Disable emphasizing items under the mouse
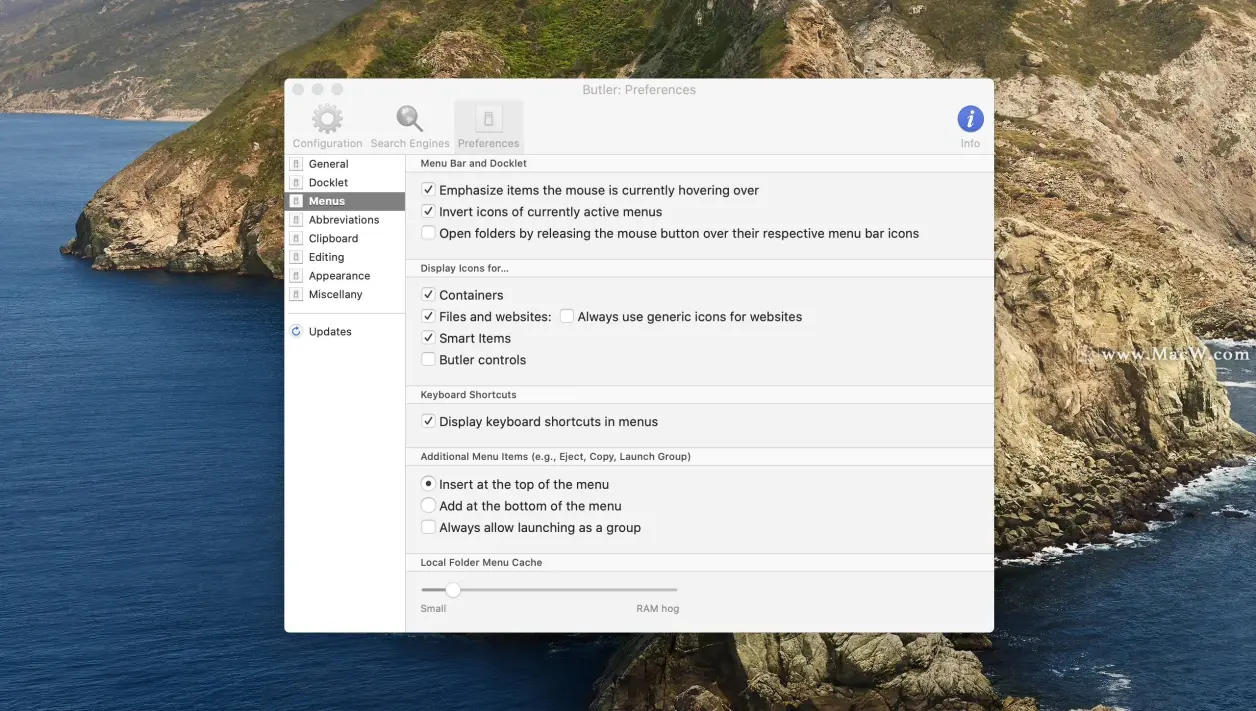This screenshot has width=1256, height=711. point(428,189)
